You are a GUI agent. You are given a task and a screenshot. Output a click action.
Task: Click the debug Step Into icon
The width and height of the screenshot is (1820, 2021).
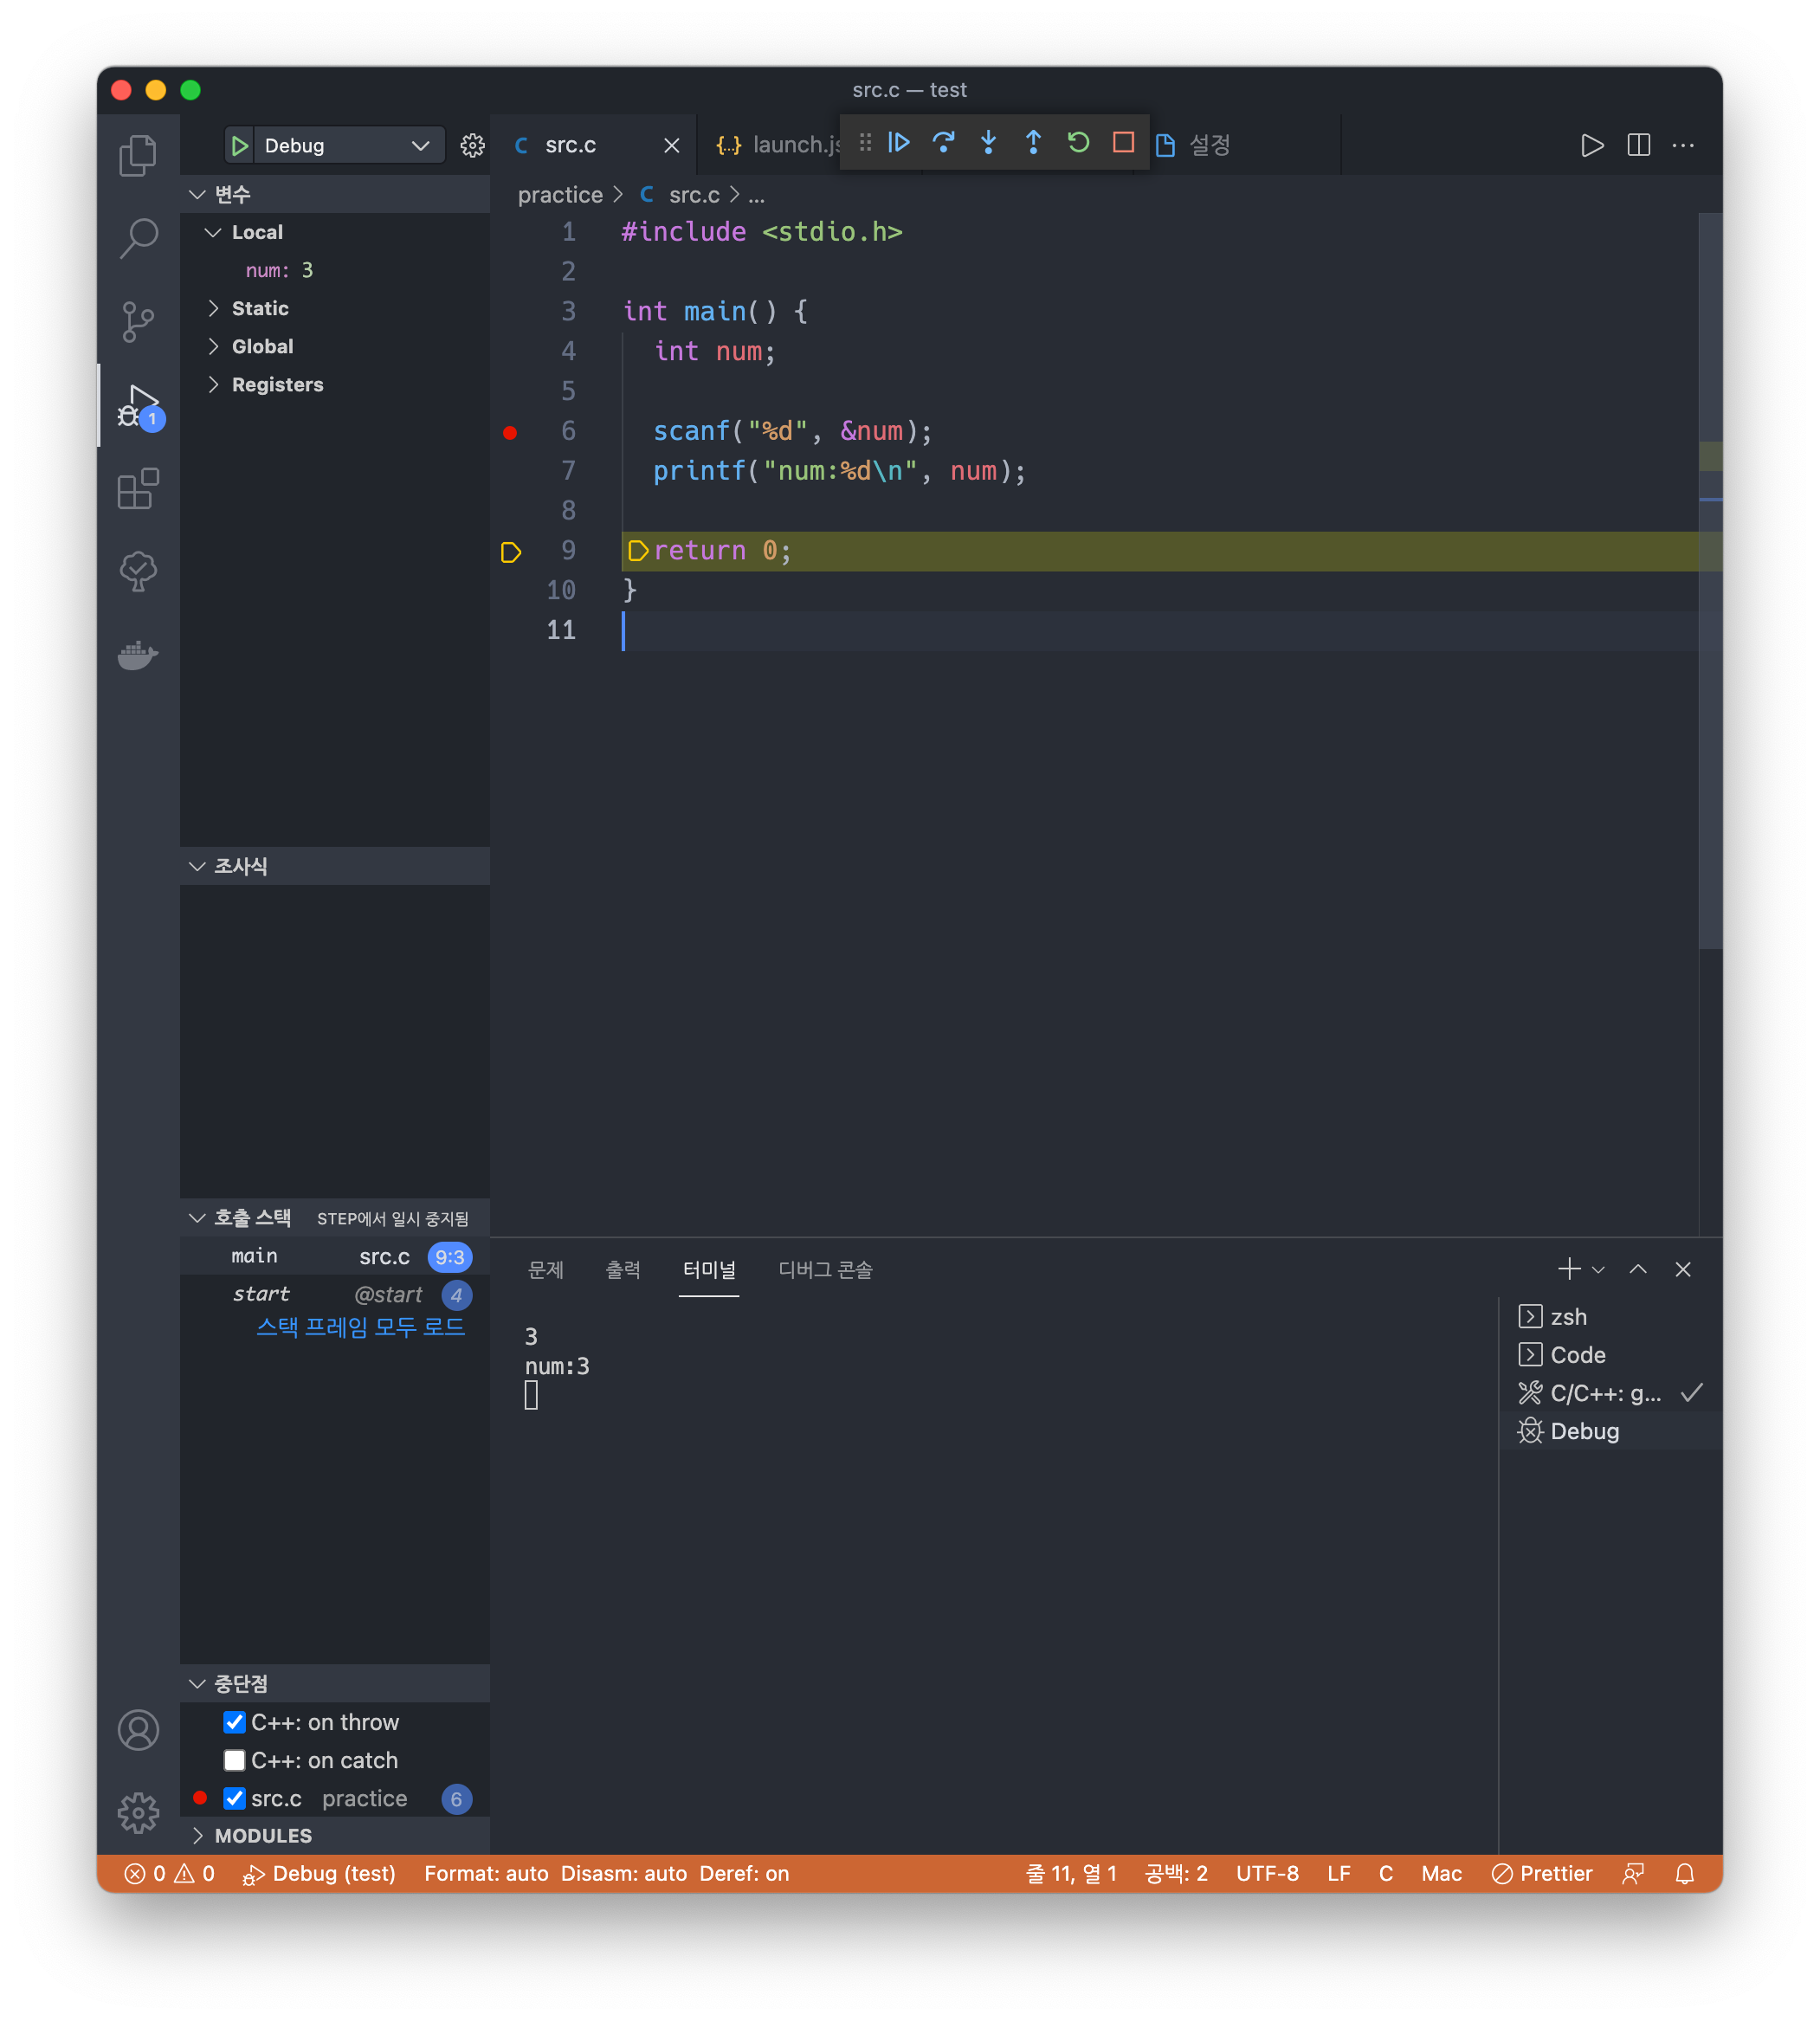(988, 143)
